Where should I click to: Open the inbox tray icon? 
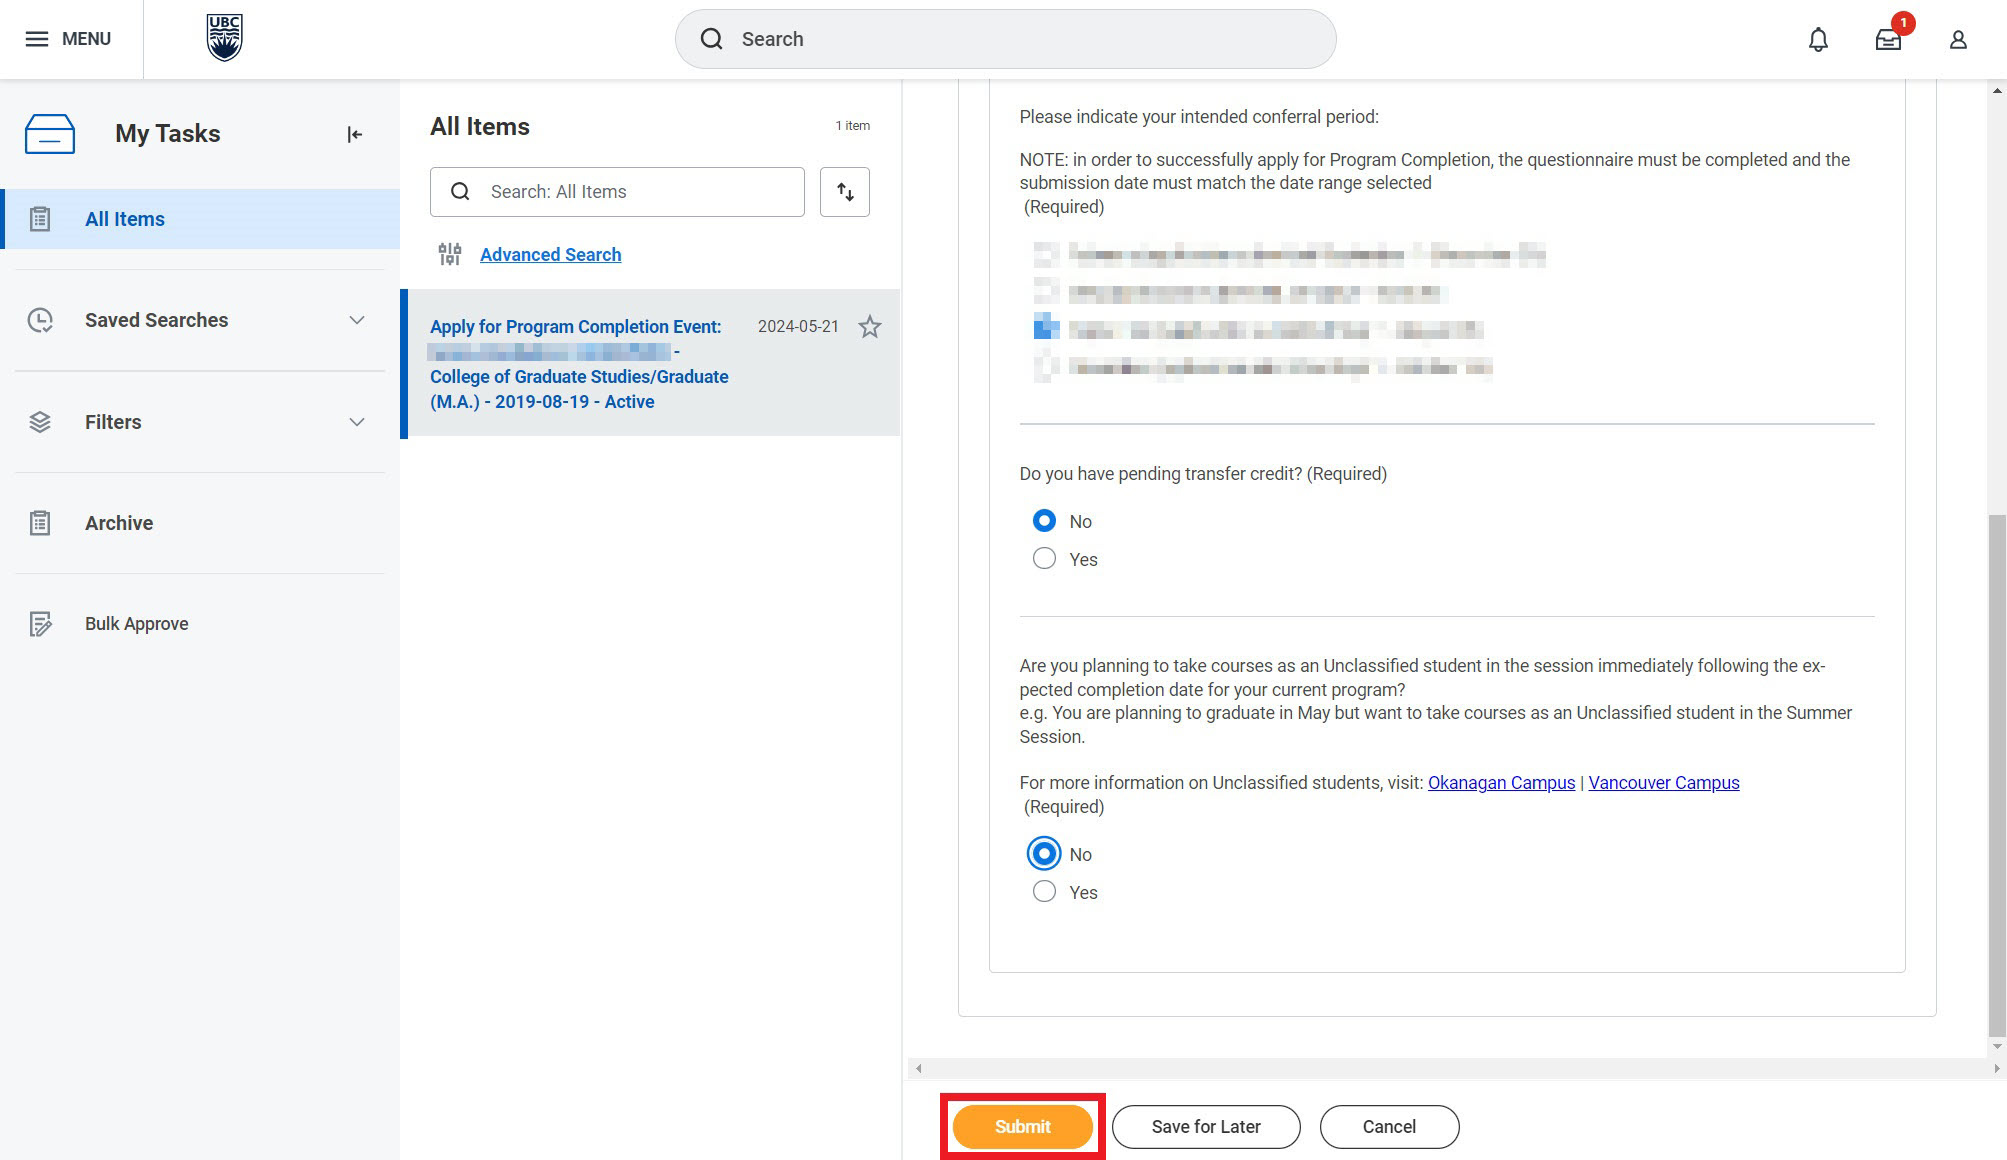pos(1887,39)
